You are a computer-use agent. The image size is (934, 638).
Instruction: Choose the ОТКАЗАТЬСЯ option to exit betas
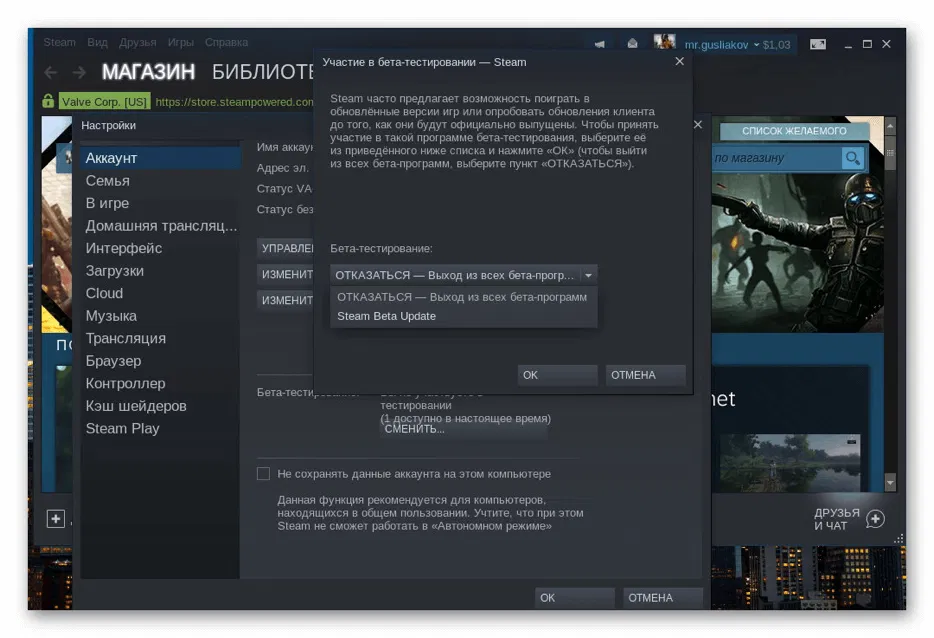pyautogui.click(x=462, y=297)
